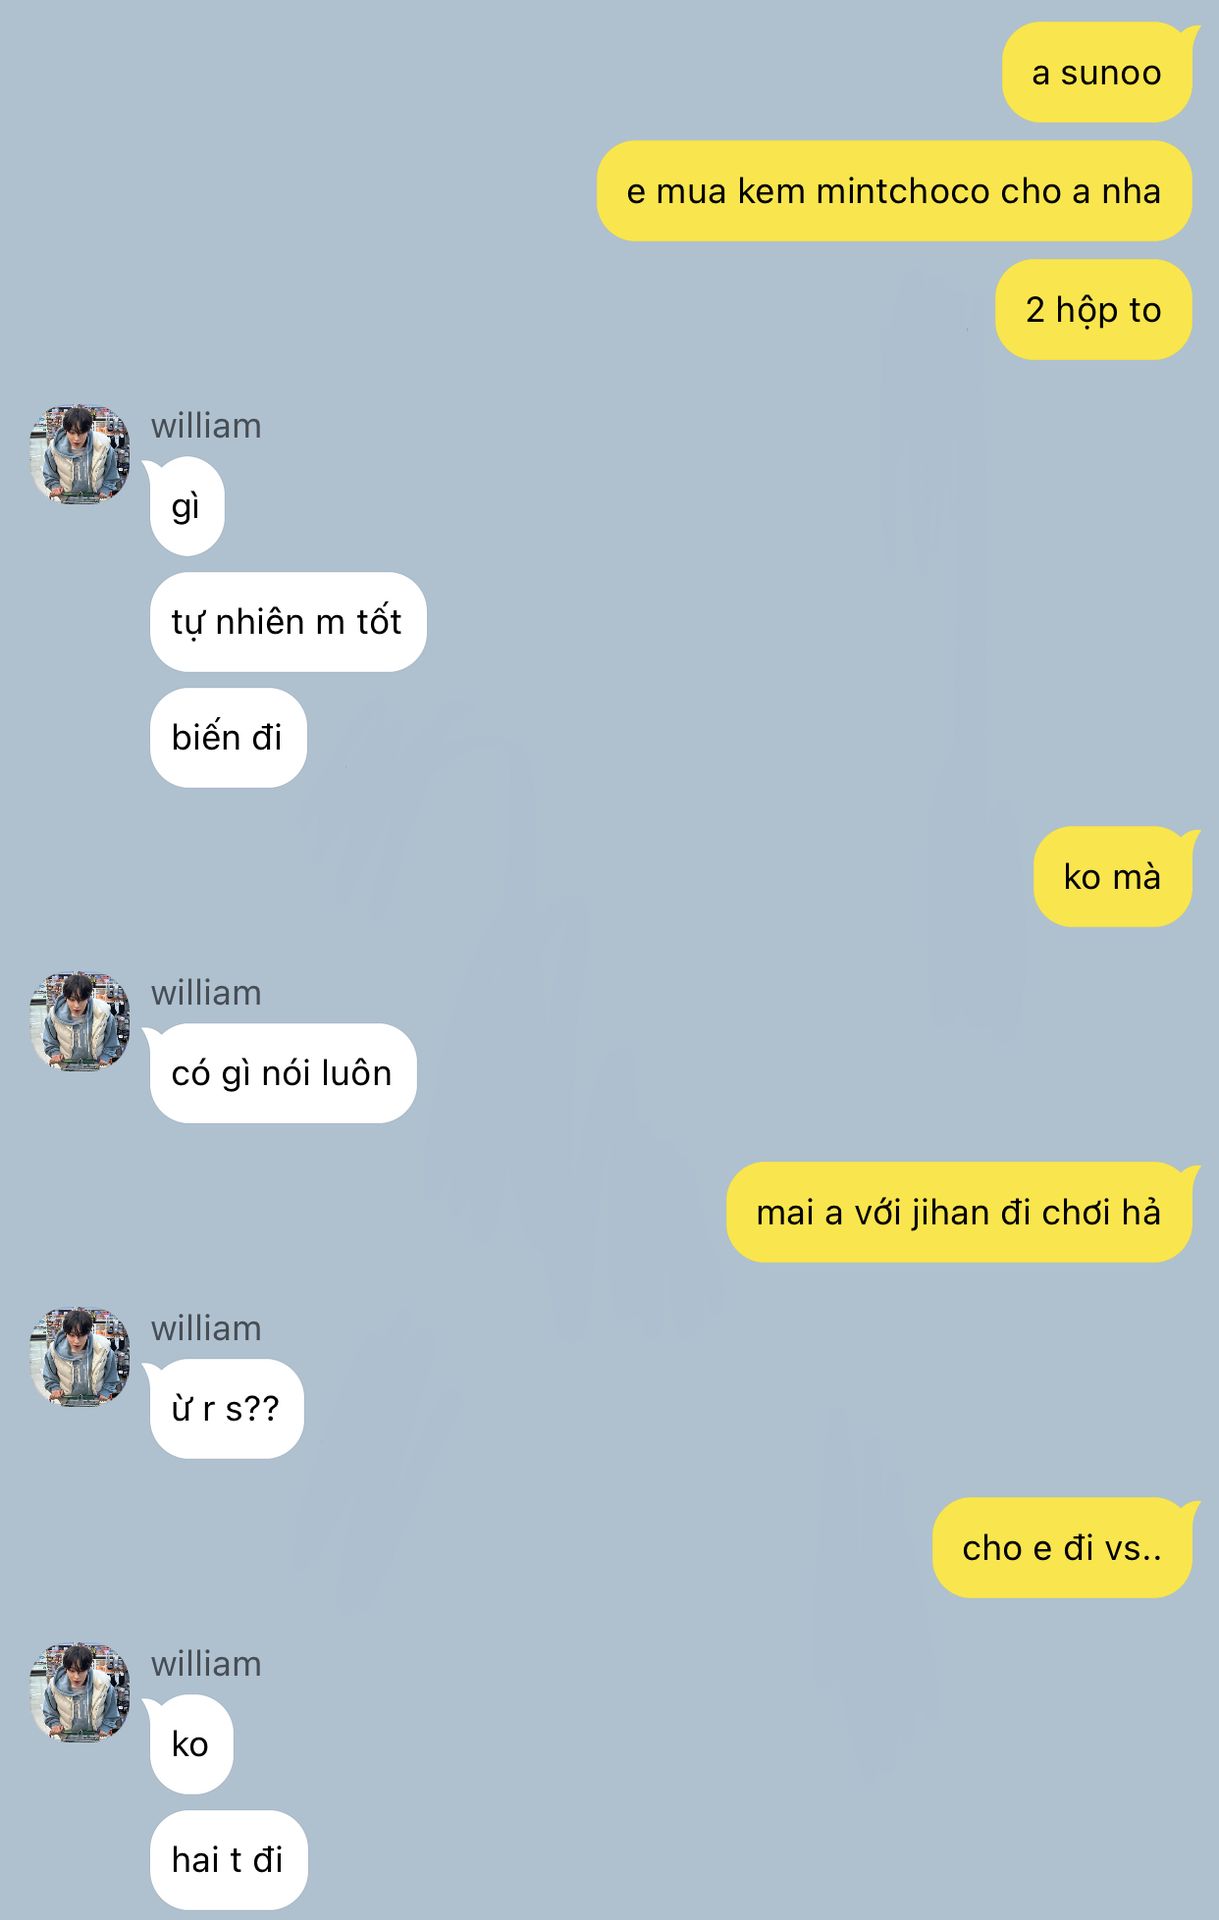
Task: Select the 'hai t đi' message bubble
Action: 228,1860
